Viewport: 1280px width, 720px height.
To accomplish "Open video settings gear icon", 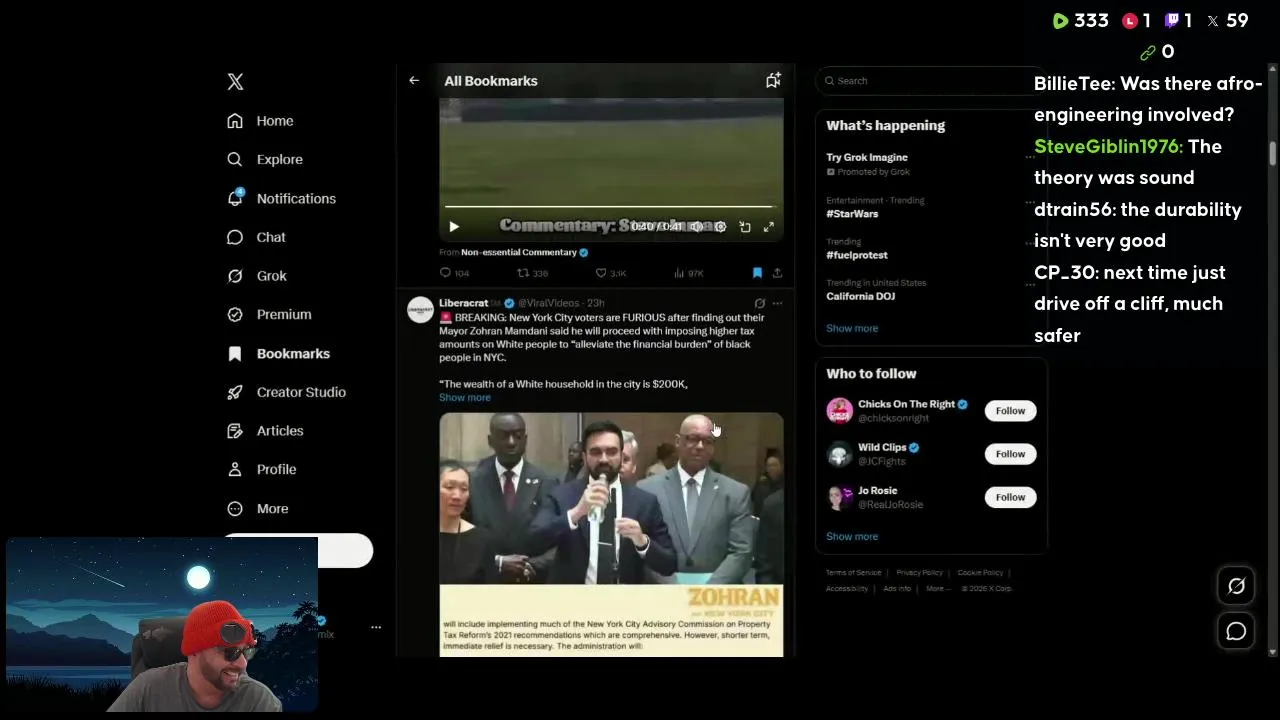I will 720,227.
